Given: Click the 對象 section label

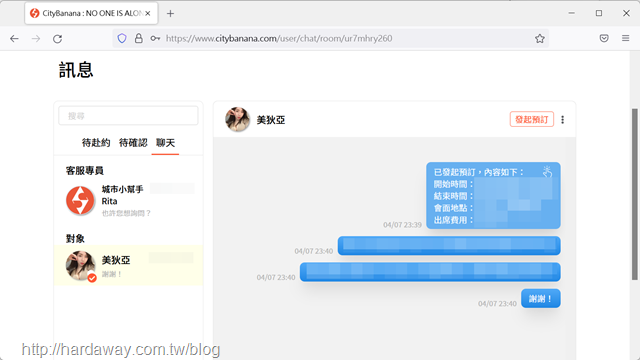Looking at the screenshot, I should click(x=75, y=238).
